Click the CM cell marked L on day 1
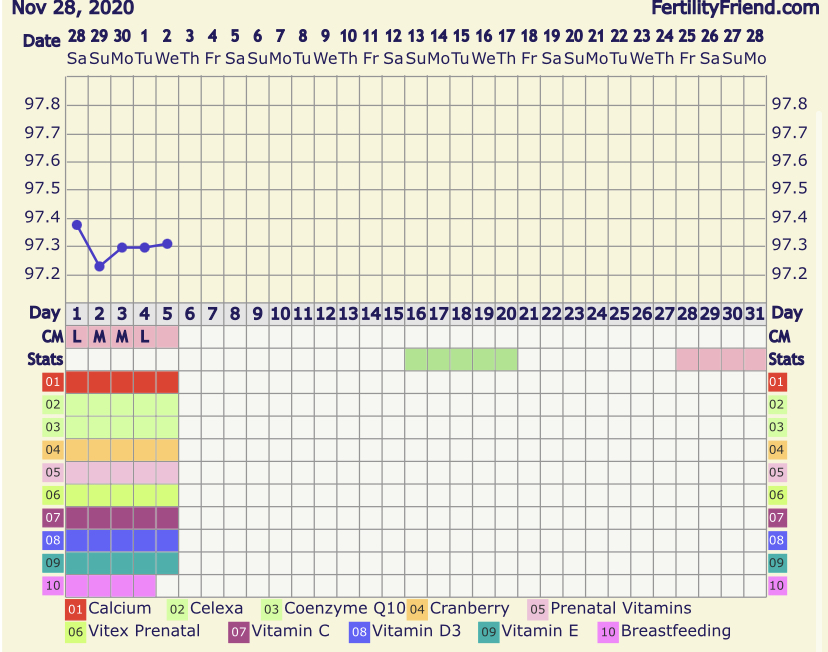The image size is (828, 652). tap(77, 337)
